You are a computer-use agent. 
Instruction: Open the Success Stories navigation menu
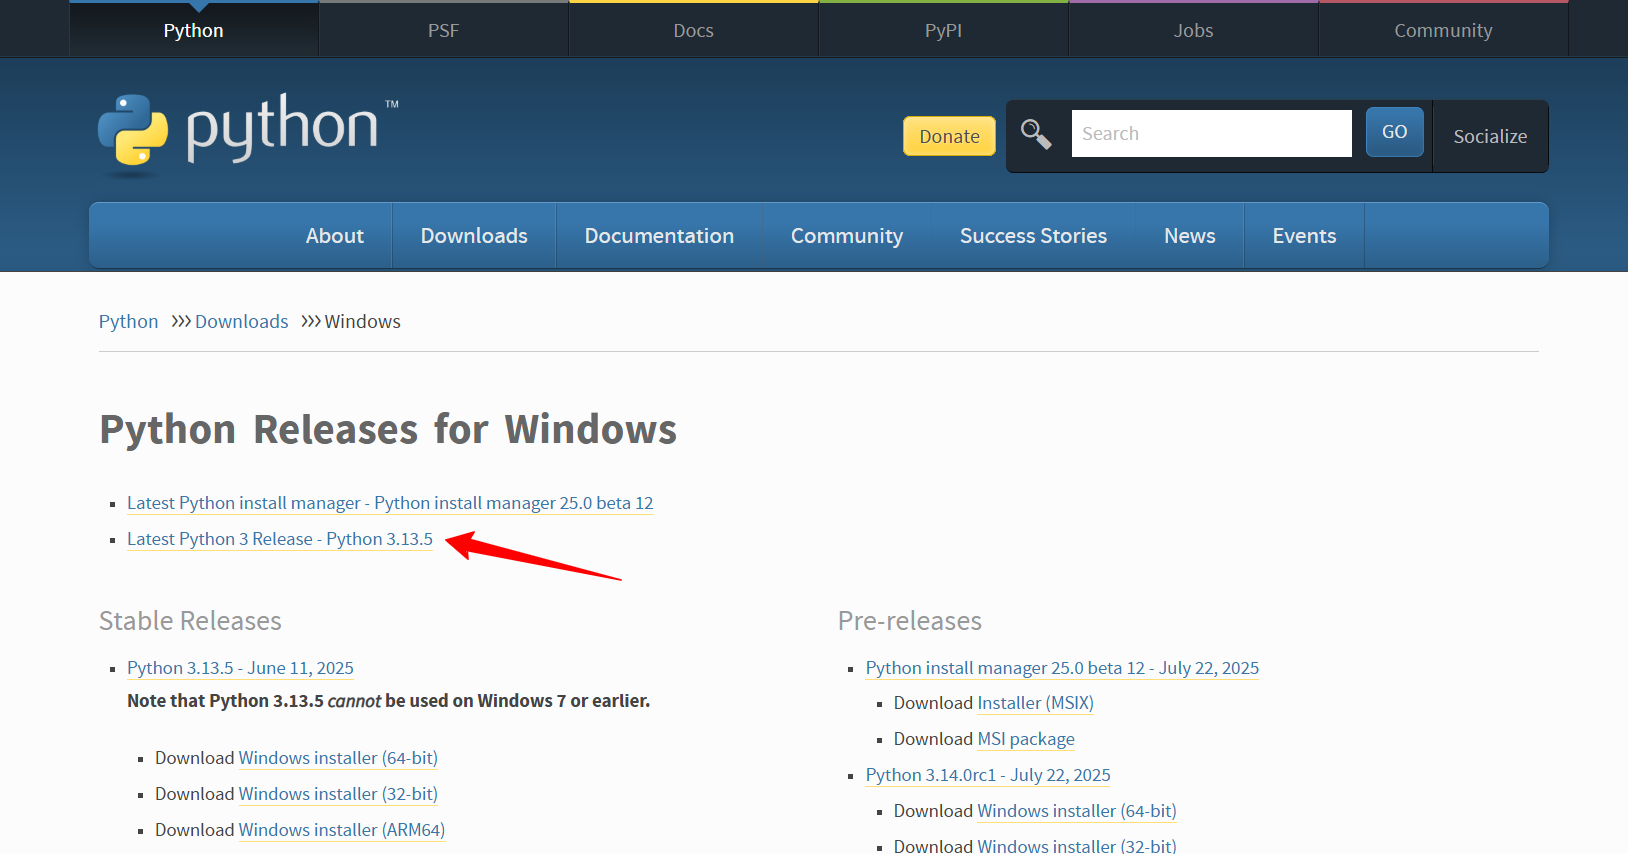(x=1033, y=235)
